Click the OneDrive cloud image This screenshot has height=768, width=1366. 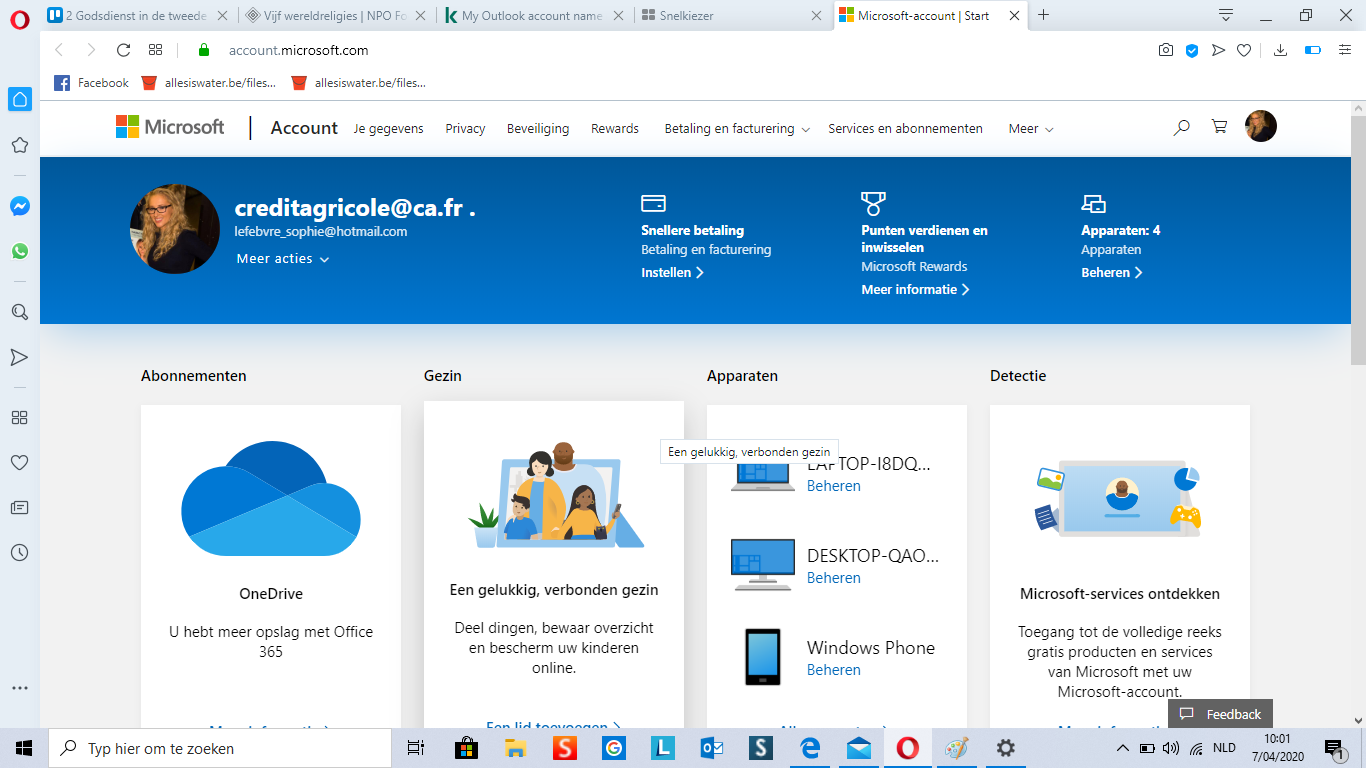click(271, 499)
